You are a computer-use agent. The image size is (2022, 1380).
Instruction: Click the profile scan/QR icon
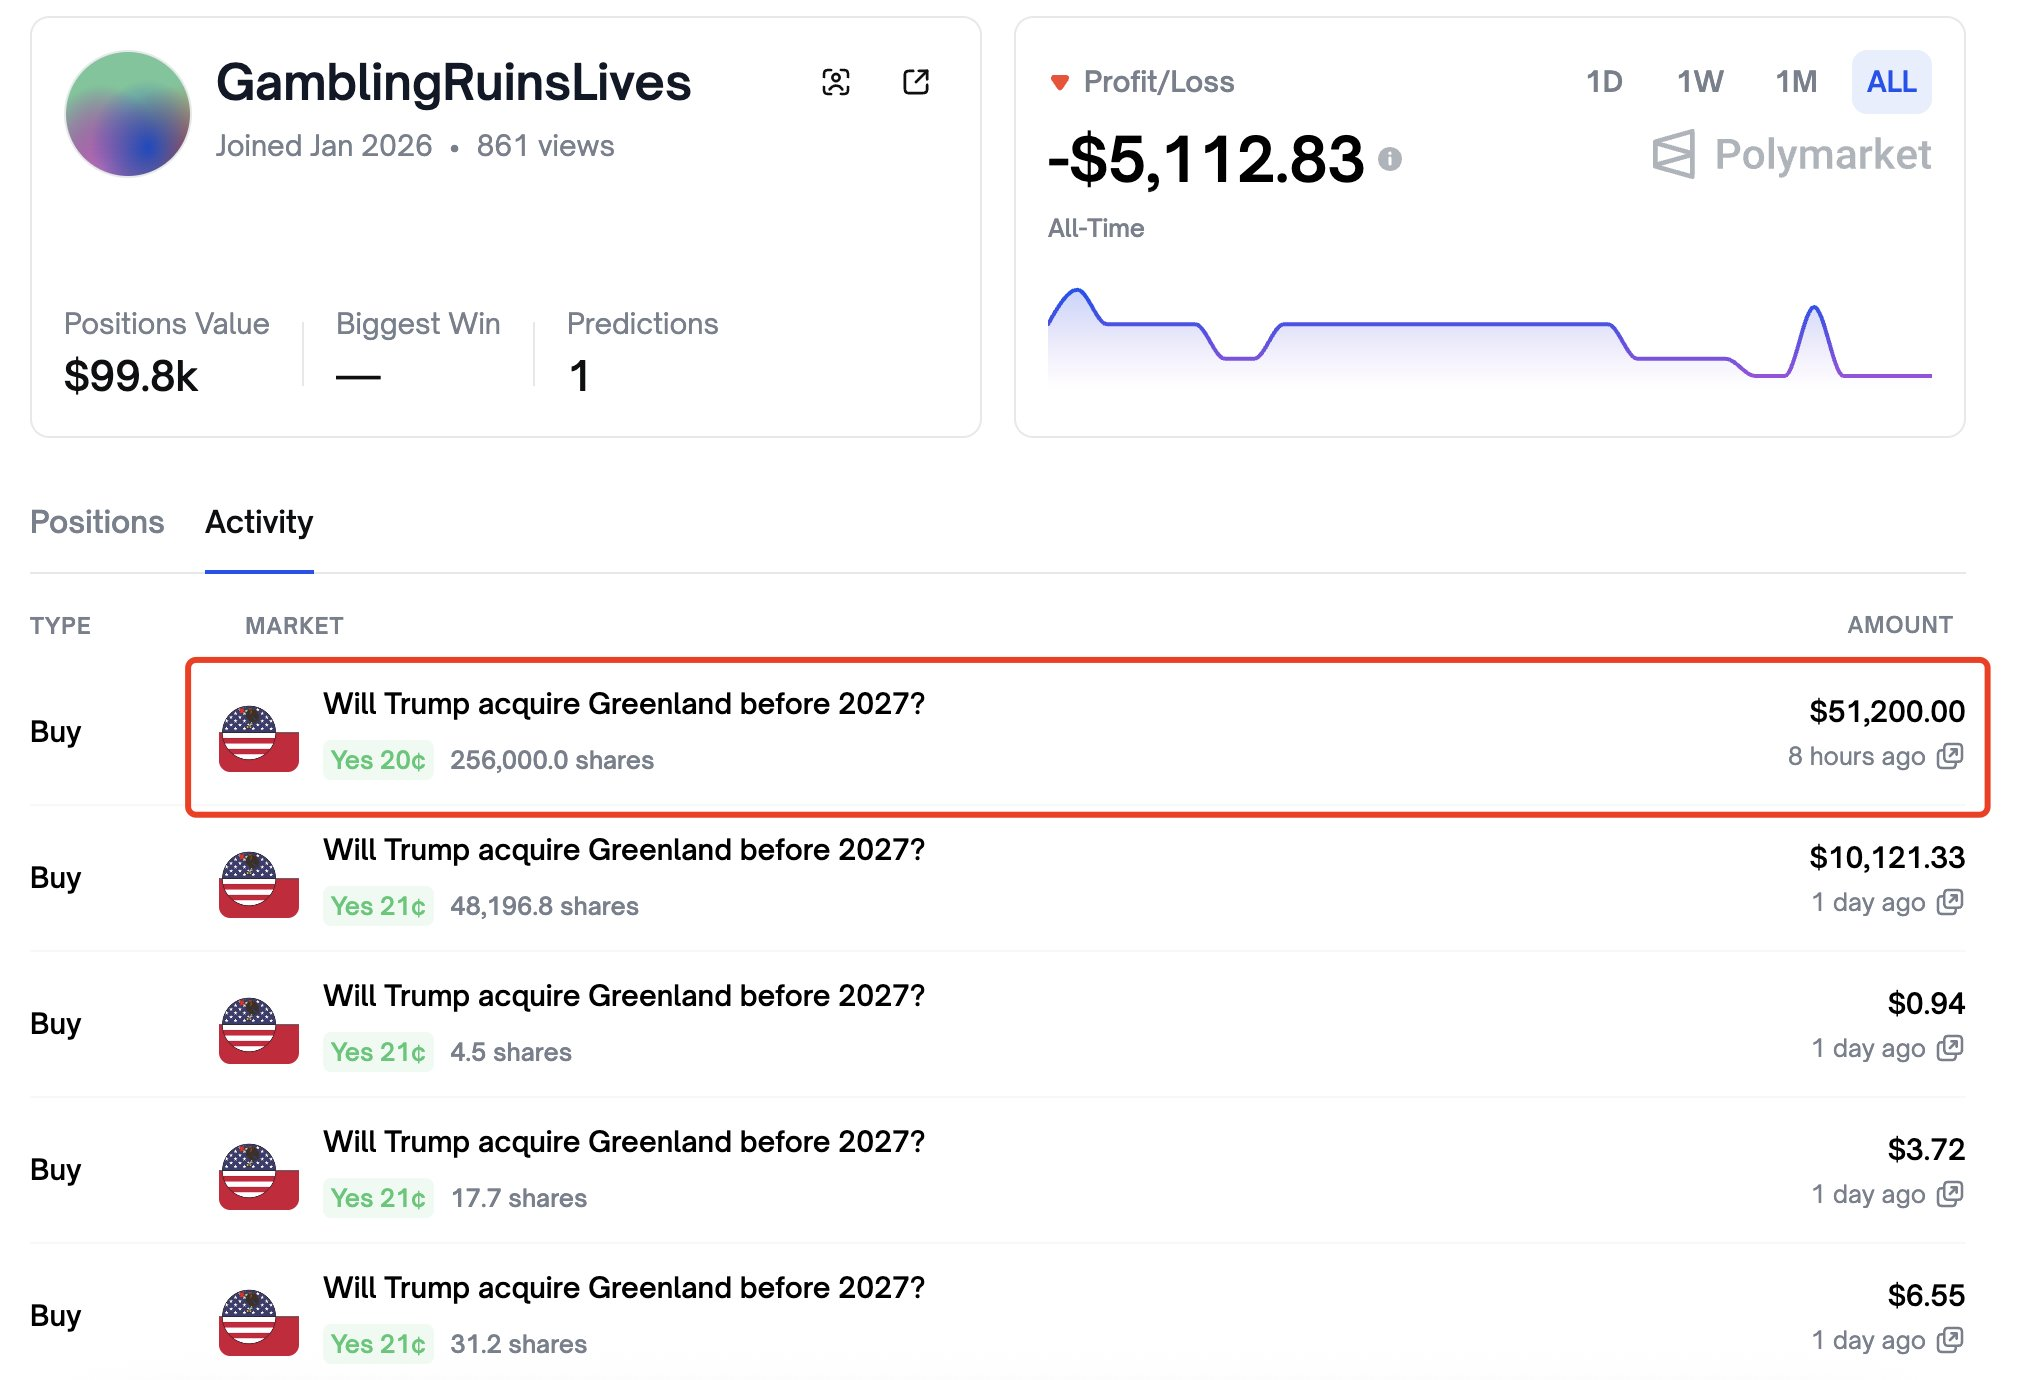pos(835,82)
